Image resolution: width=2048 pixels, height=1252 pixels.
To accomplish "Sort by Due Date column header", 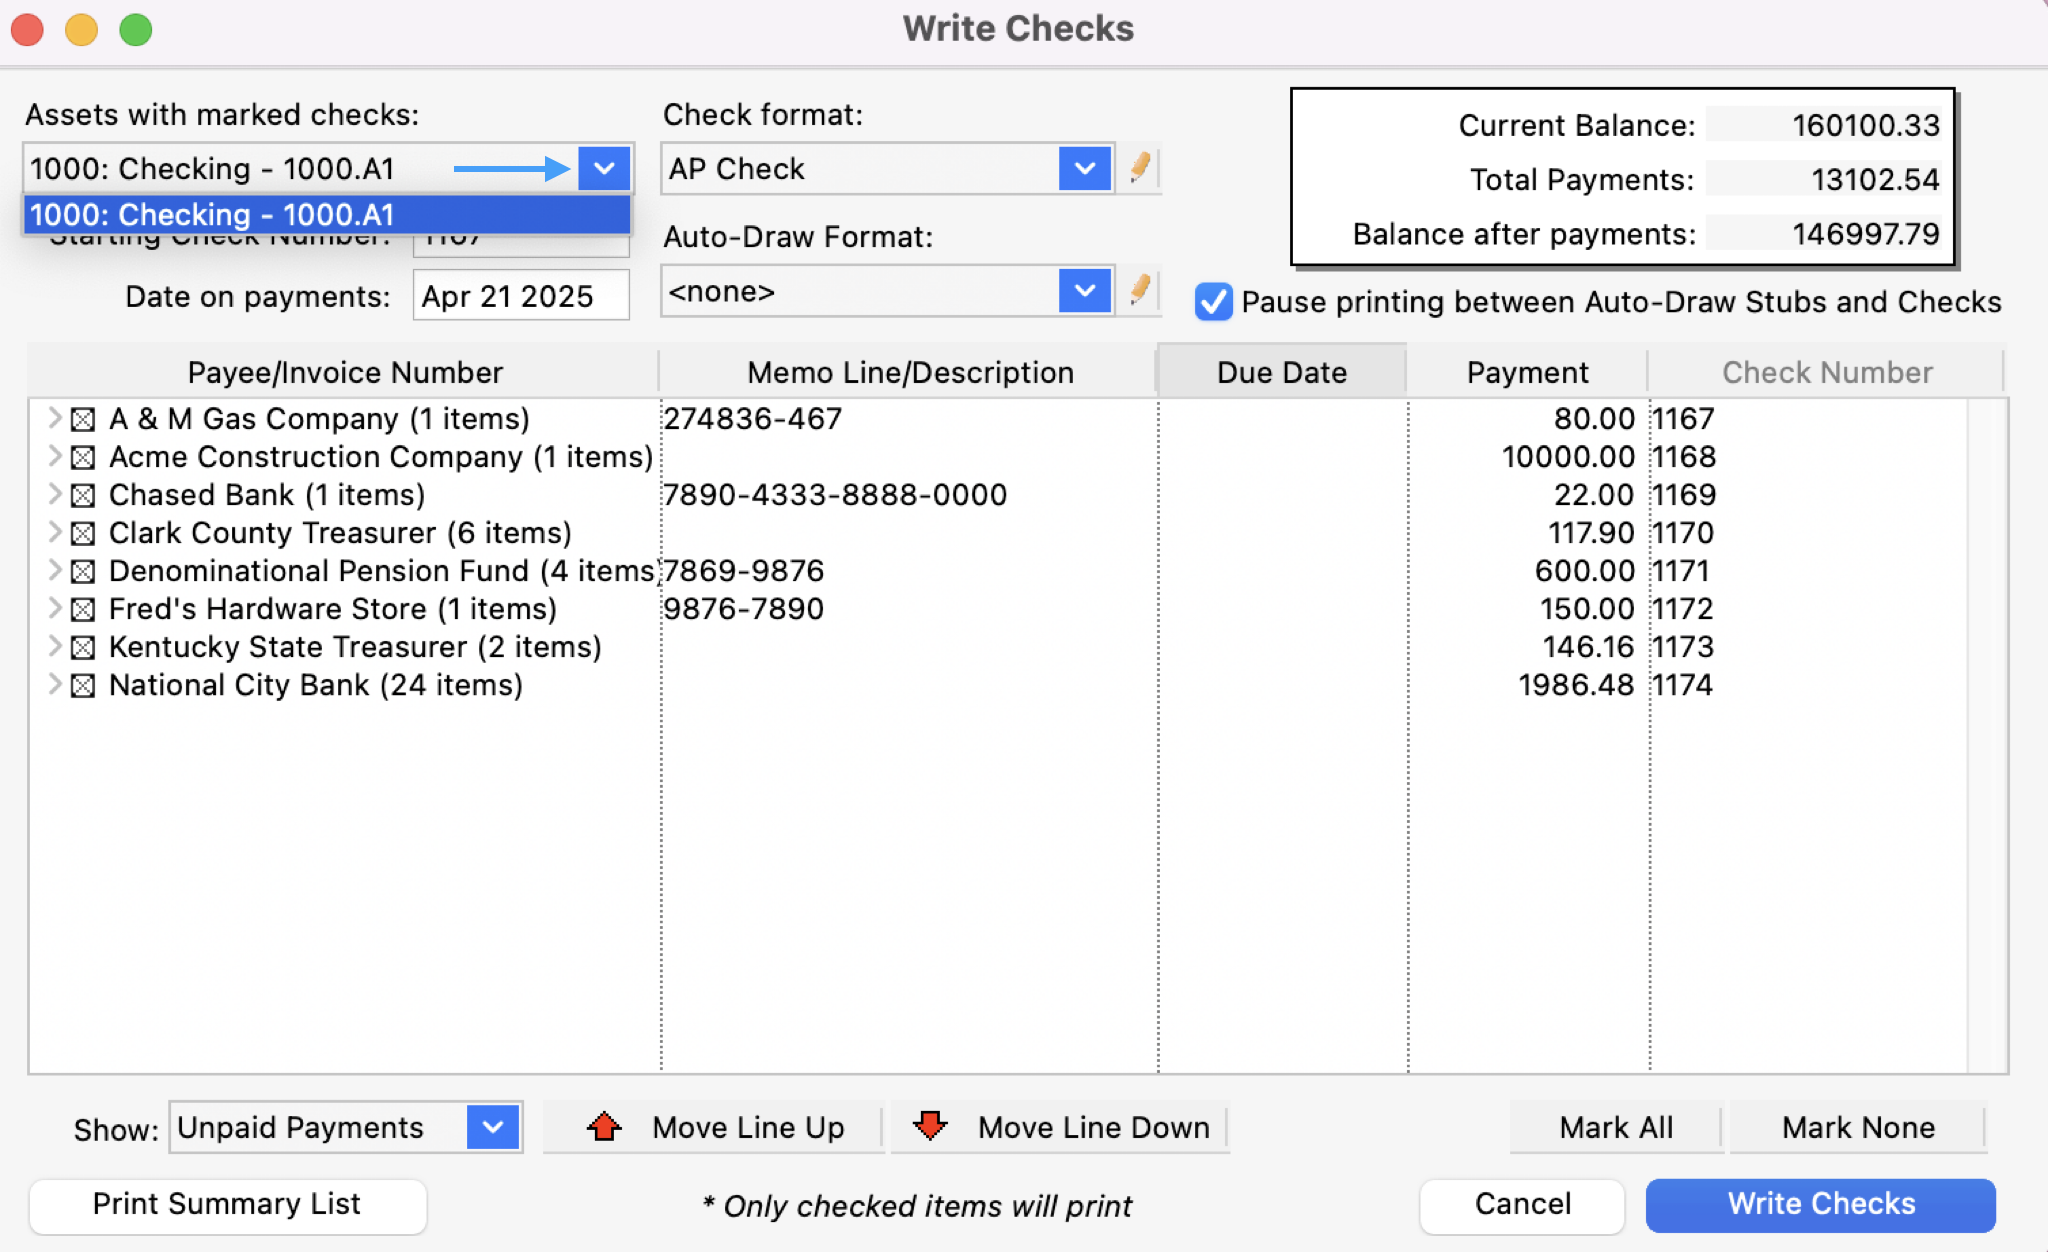I will pyautogui.click(x=1281, y=372).
